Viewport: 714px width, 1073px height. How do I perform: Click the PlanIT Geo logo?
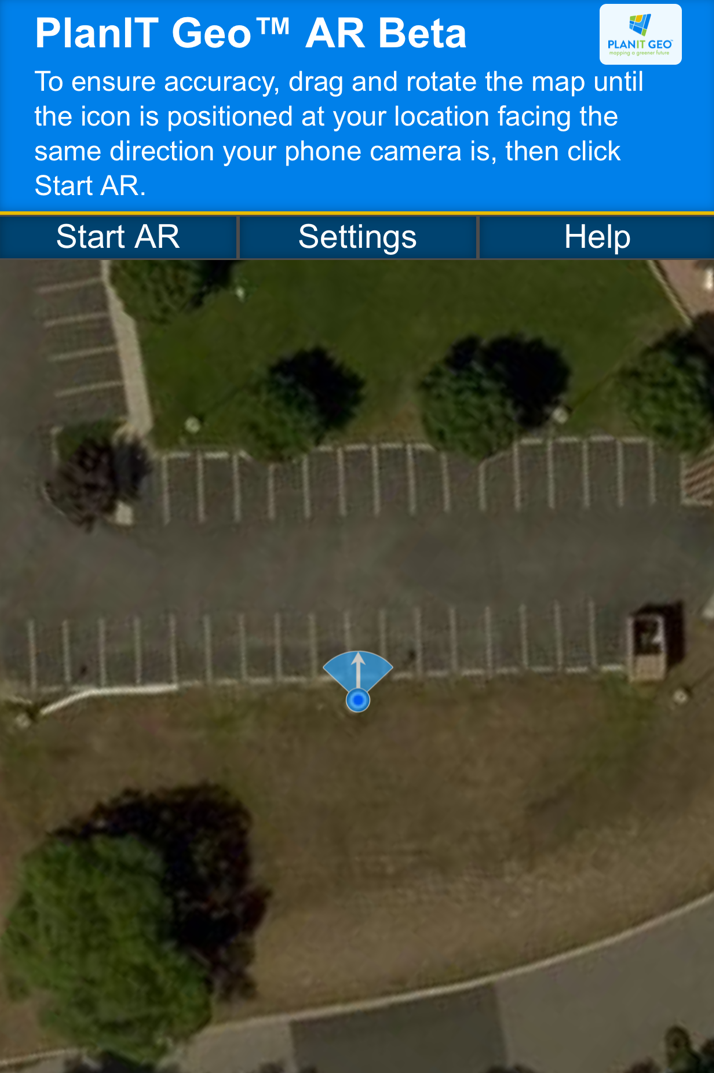(640, 34)
